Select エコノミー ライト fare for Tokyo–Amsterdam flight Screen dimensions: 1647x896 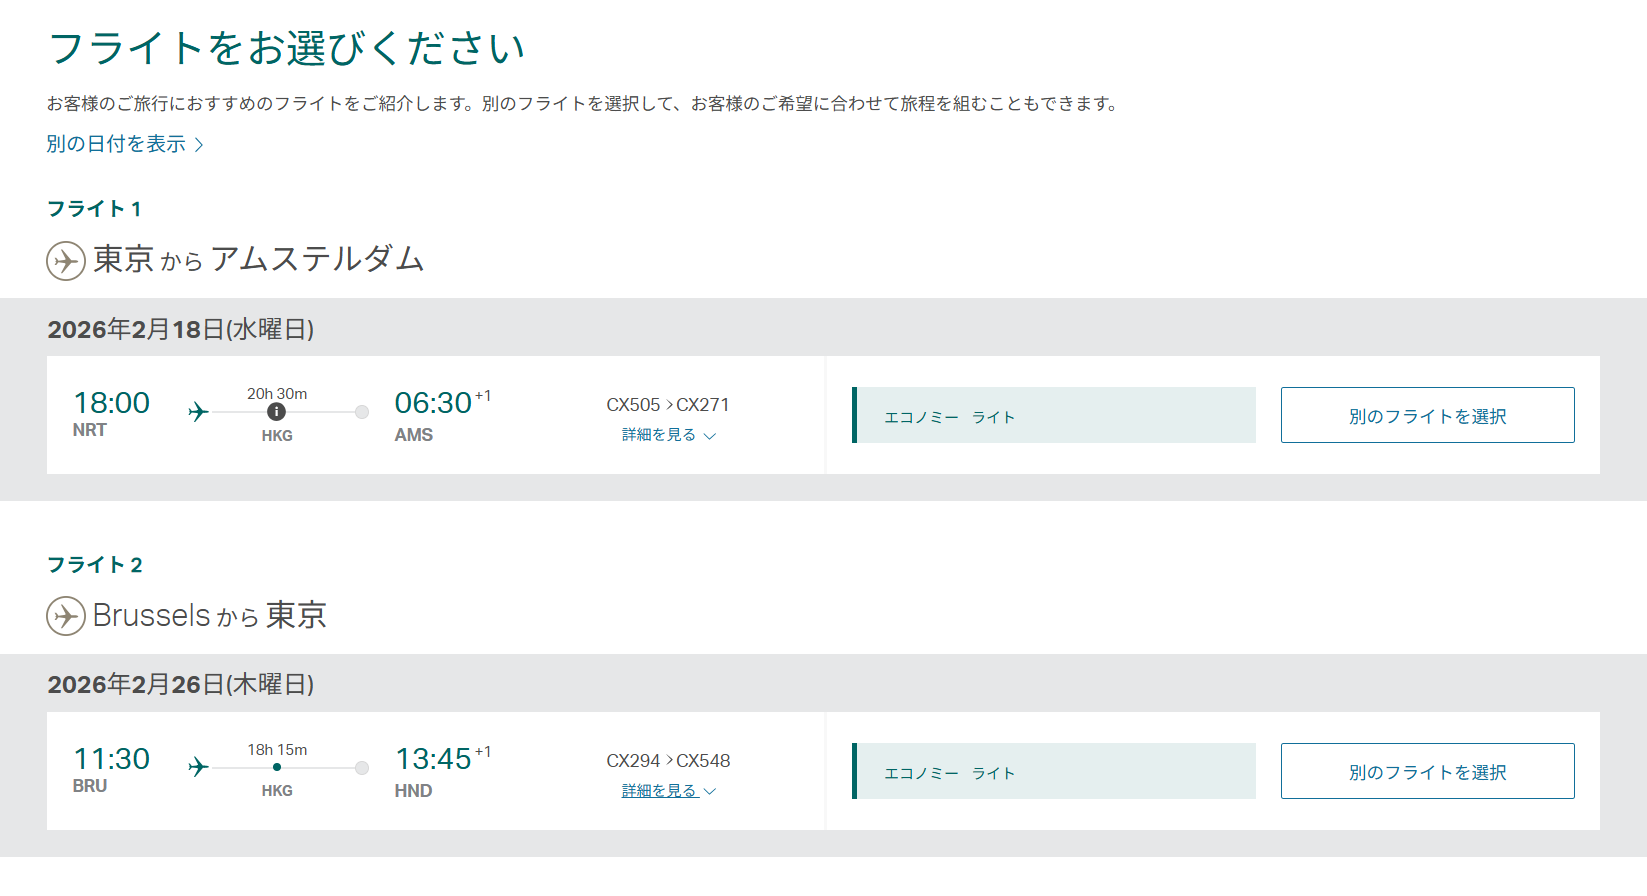tap(1054, 415)
